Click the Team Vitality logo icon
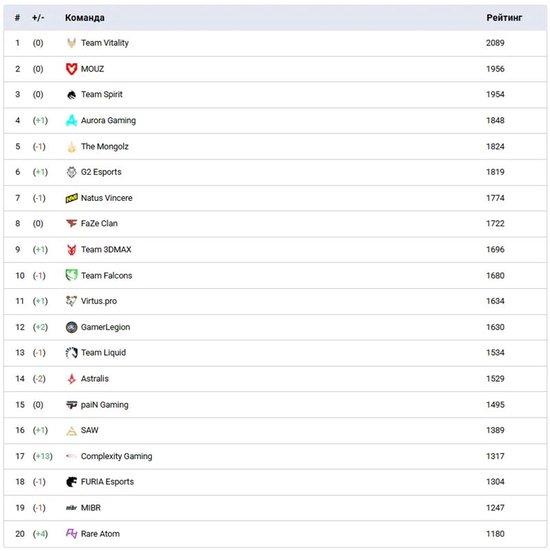The height and width of the screenshot is (551, 550). coord(71,43)
